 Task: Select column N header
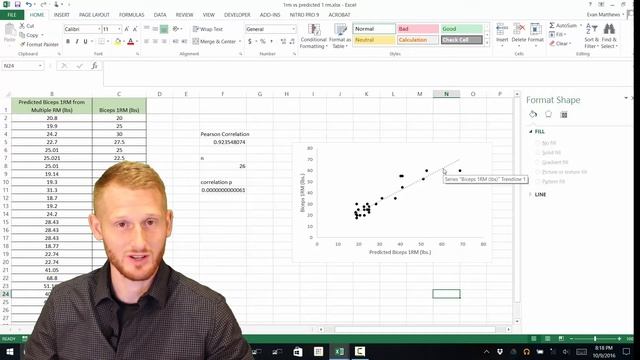pyautogui.click(x=446, y=94)
